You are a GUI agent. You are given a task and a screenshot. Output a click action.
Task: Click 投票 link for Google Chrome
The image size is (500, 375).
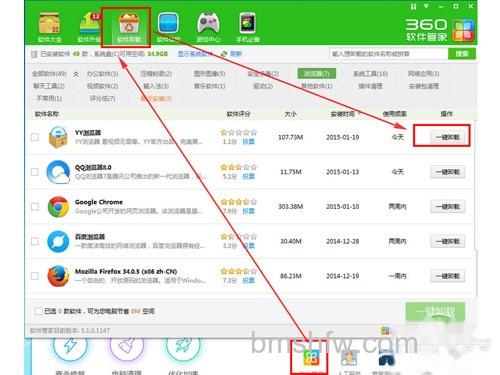248,211
